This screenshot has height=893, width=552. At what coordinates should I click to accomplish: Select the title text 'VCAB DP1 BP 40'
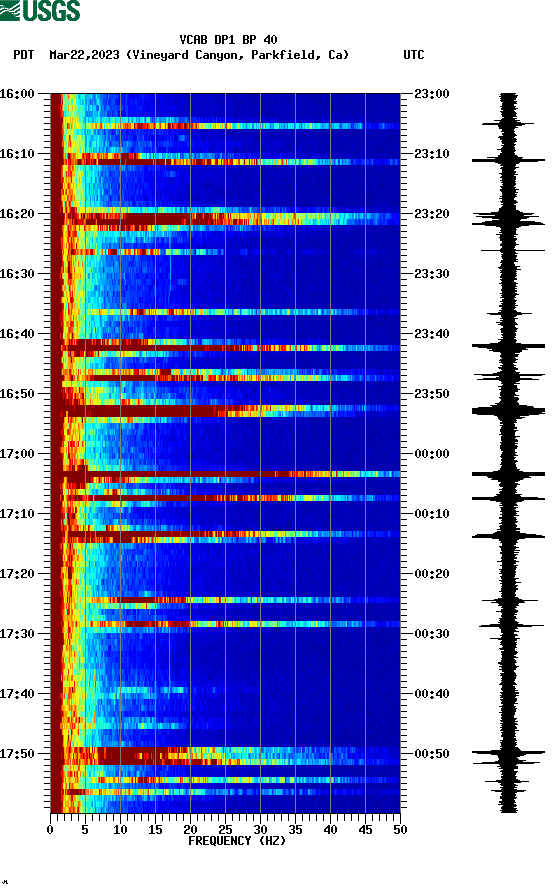point(228,40)
